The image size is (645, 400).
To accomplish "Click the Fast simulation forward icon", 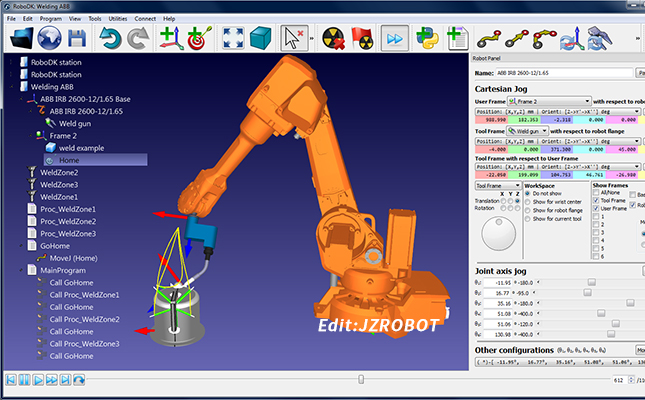I will pyautogui.click(x=395, y=40).
